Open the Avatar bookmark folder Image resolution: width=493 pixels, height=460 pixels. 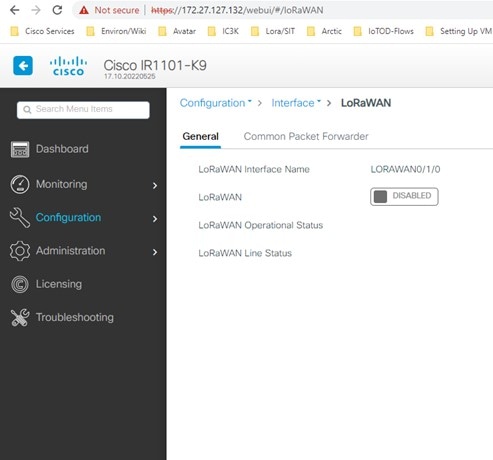pyautogui.click(x=177, y=31)
